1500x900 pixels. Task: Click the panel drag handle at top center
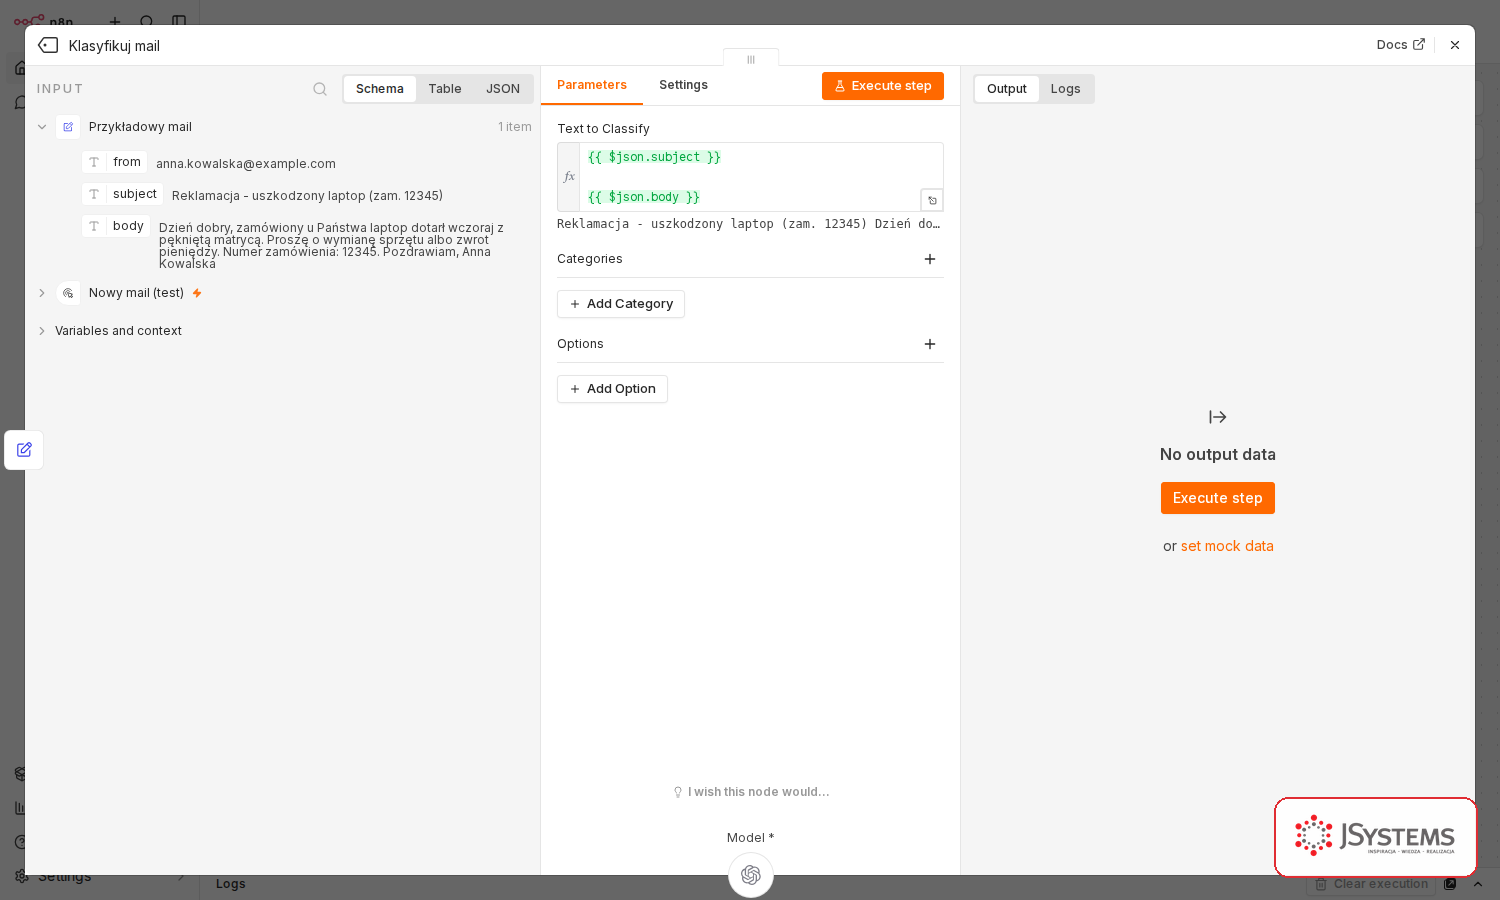pyautogui.click(x=751, y=59)
